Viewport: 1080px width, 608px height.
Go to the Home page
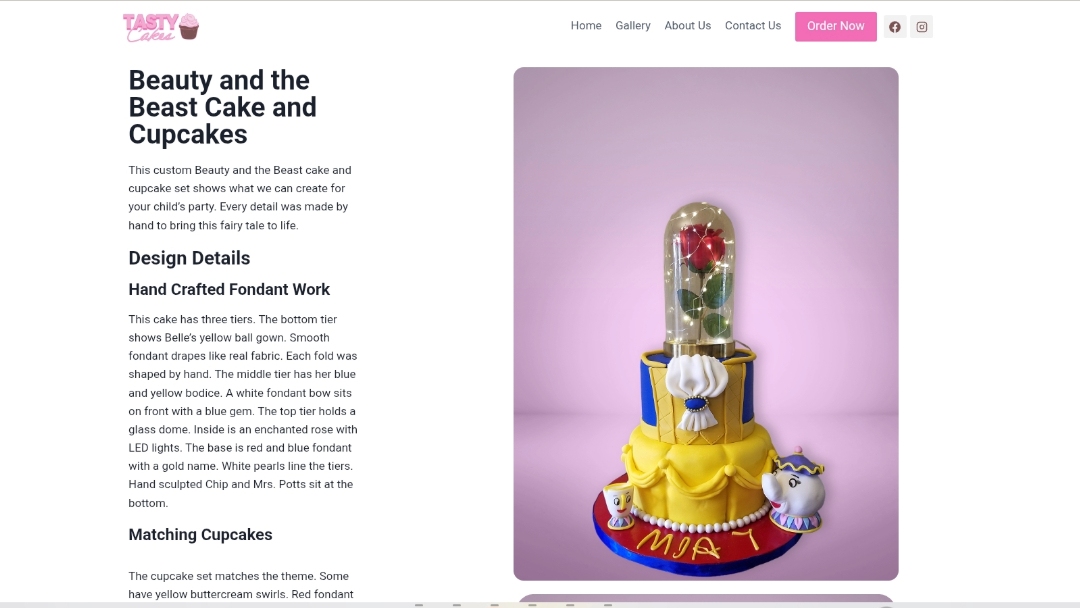(586, 25)
